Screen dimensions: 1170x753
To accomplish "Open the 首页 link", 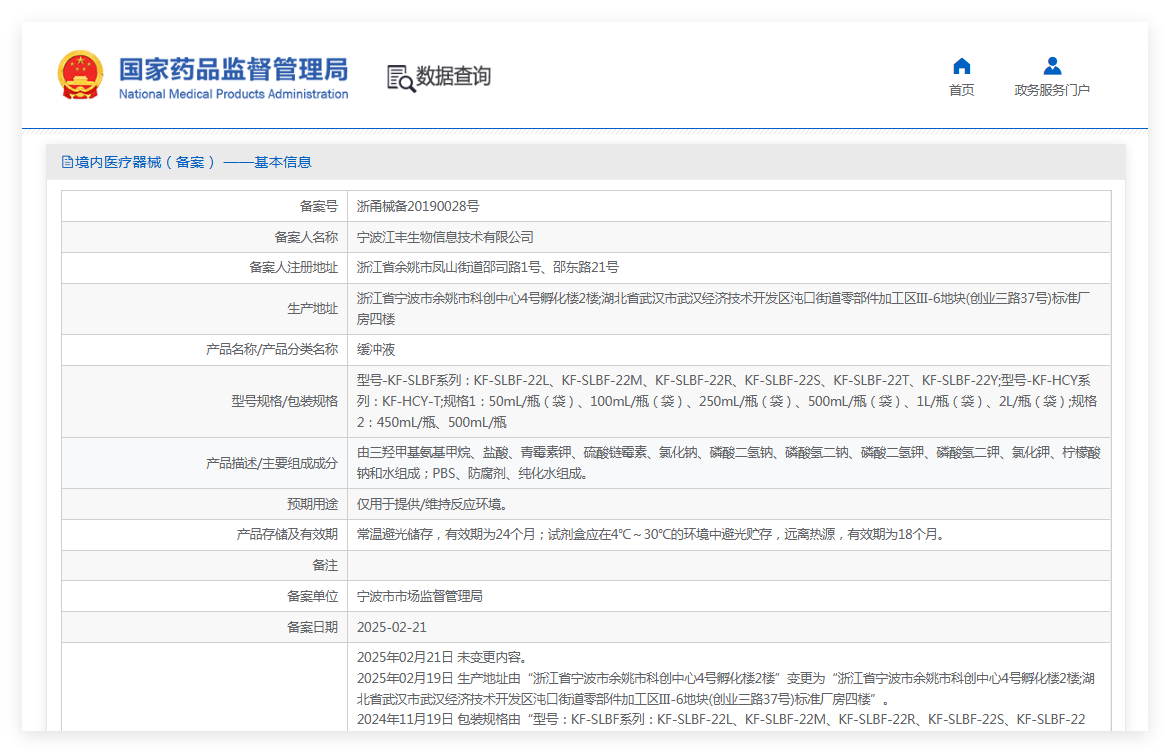I will pos(962,90).
